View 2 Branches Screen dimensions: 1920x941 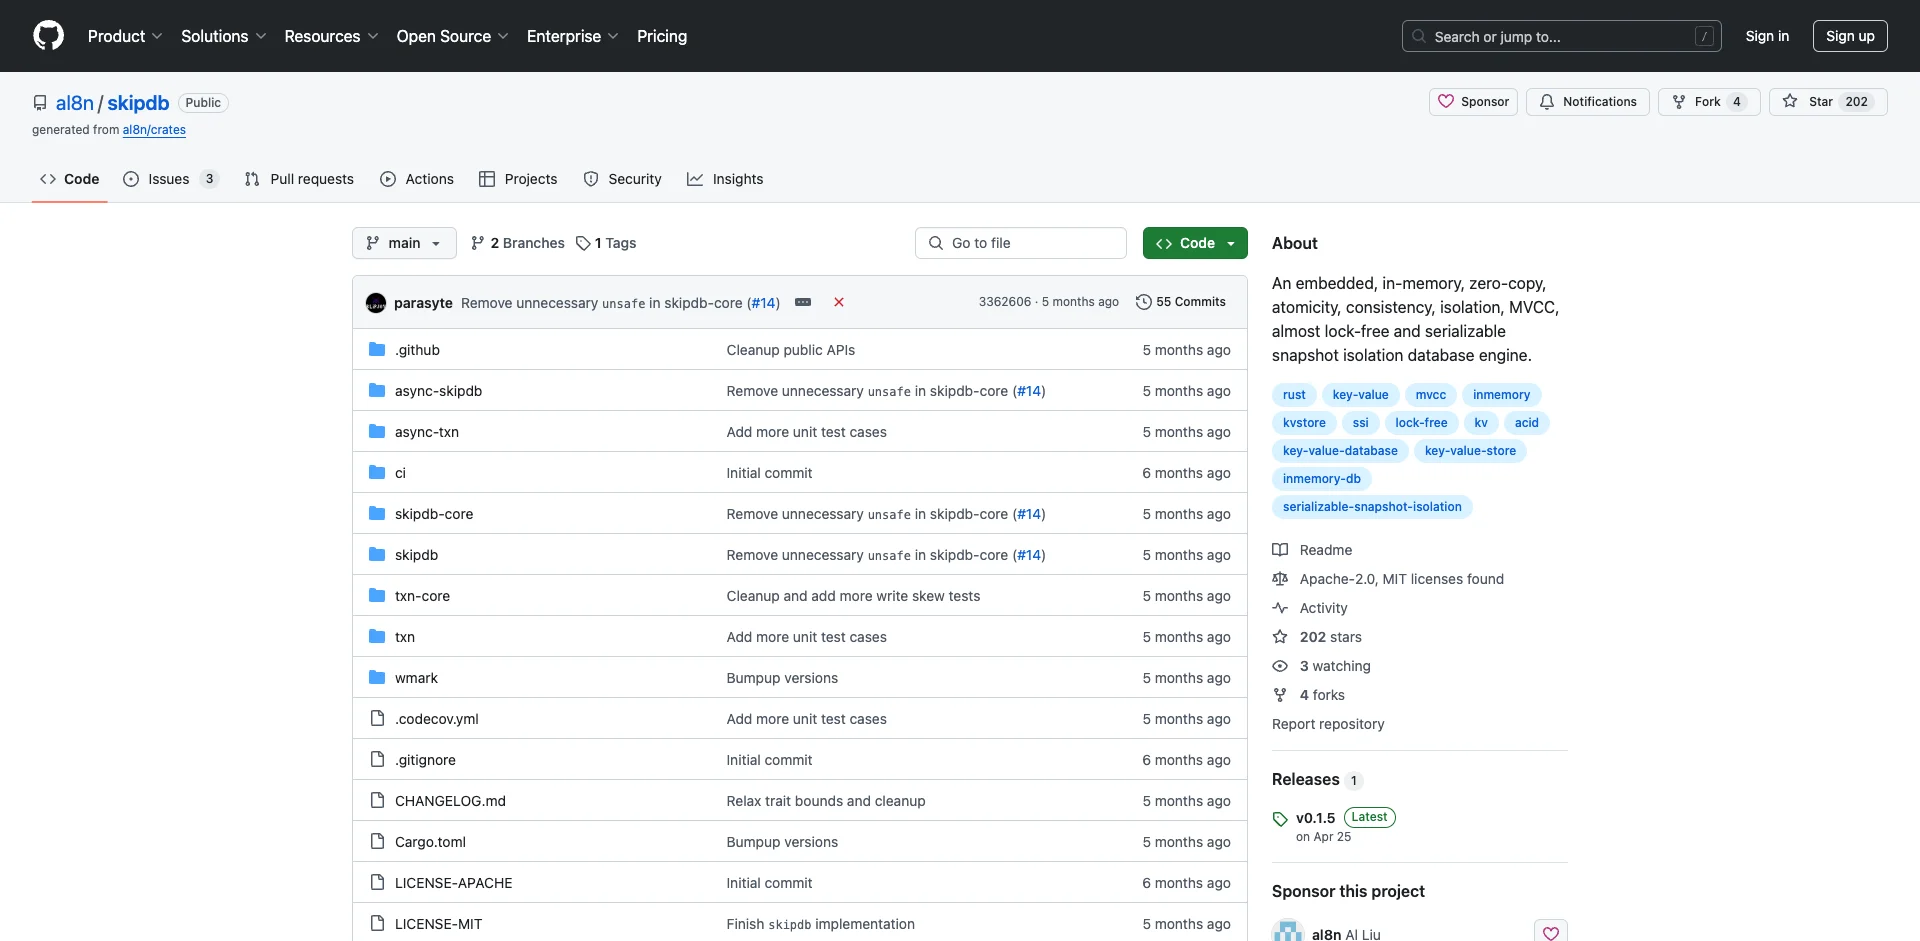tap(518, 243)
